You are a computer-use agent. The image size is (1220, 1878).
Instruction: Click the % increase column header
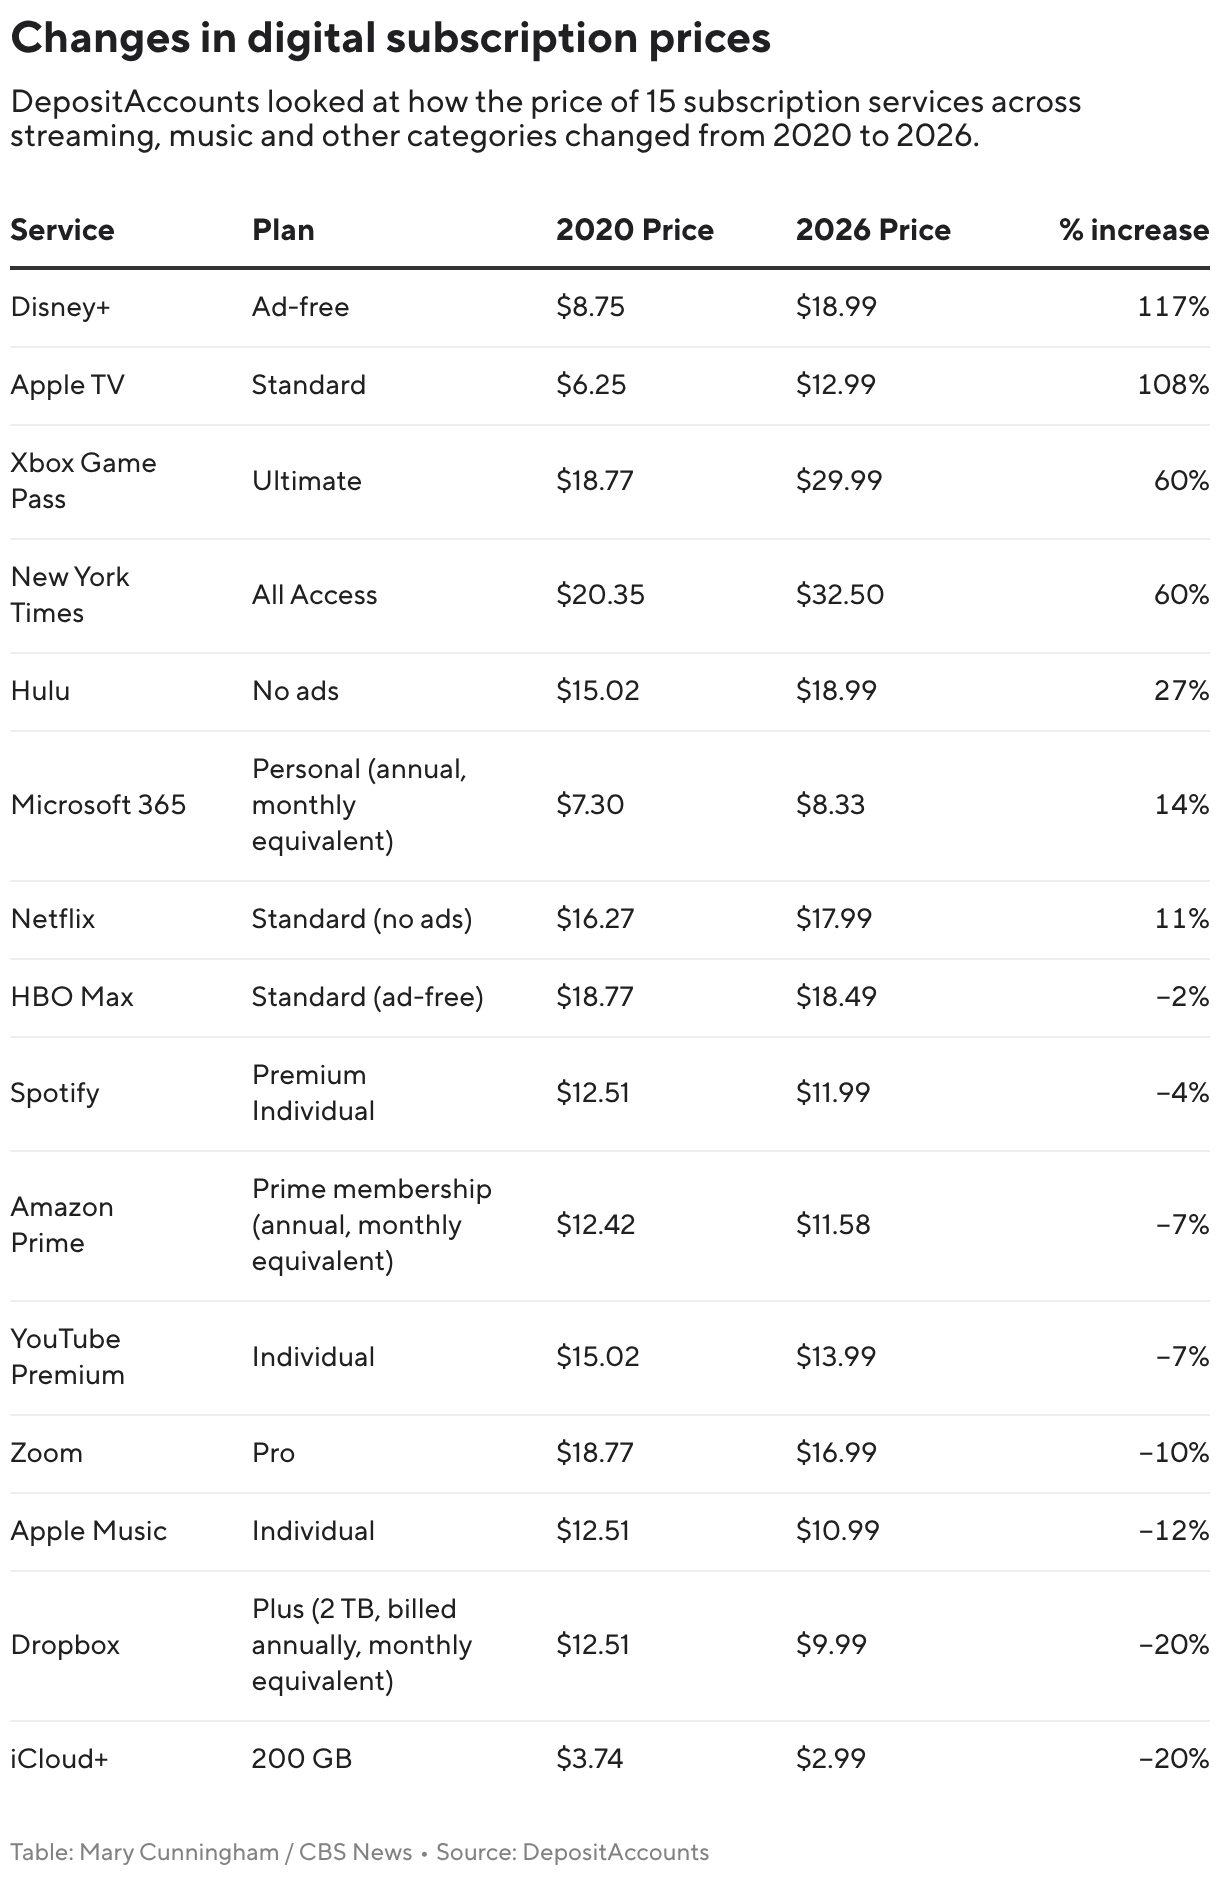1134,230
